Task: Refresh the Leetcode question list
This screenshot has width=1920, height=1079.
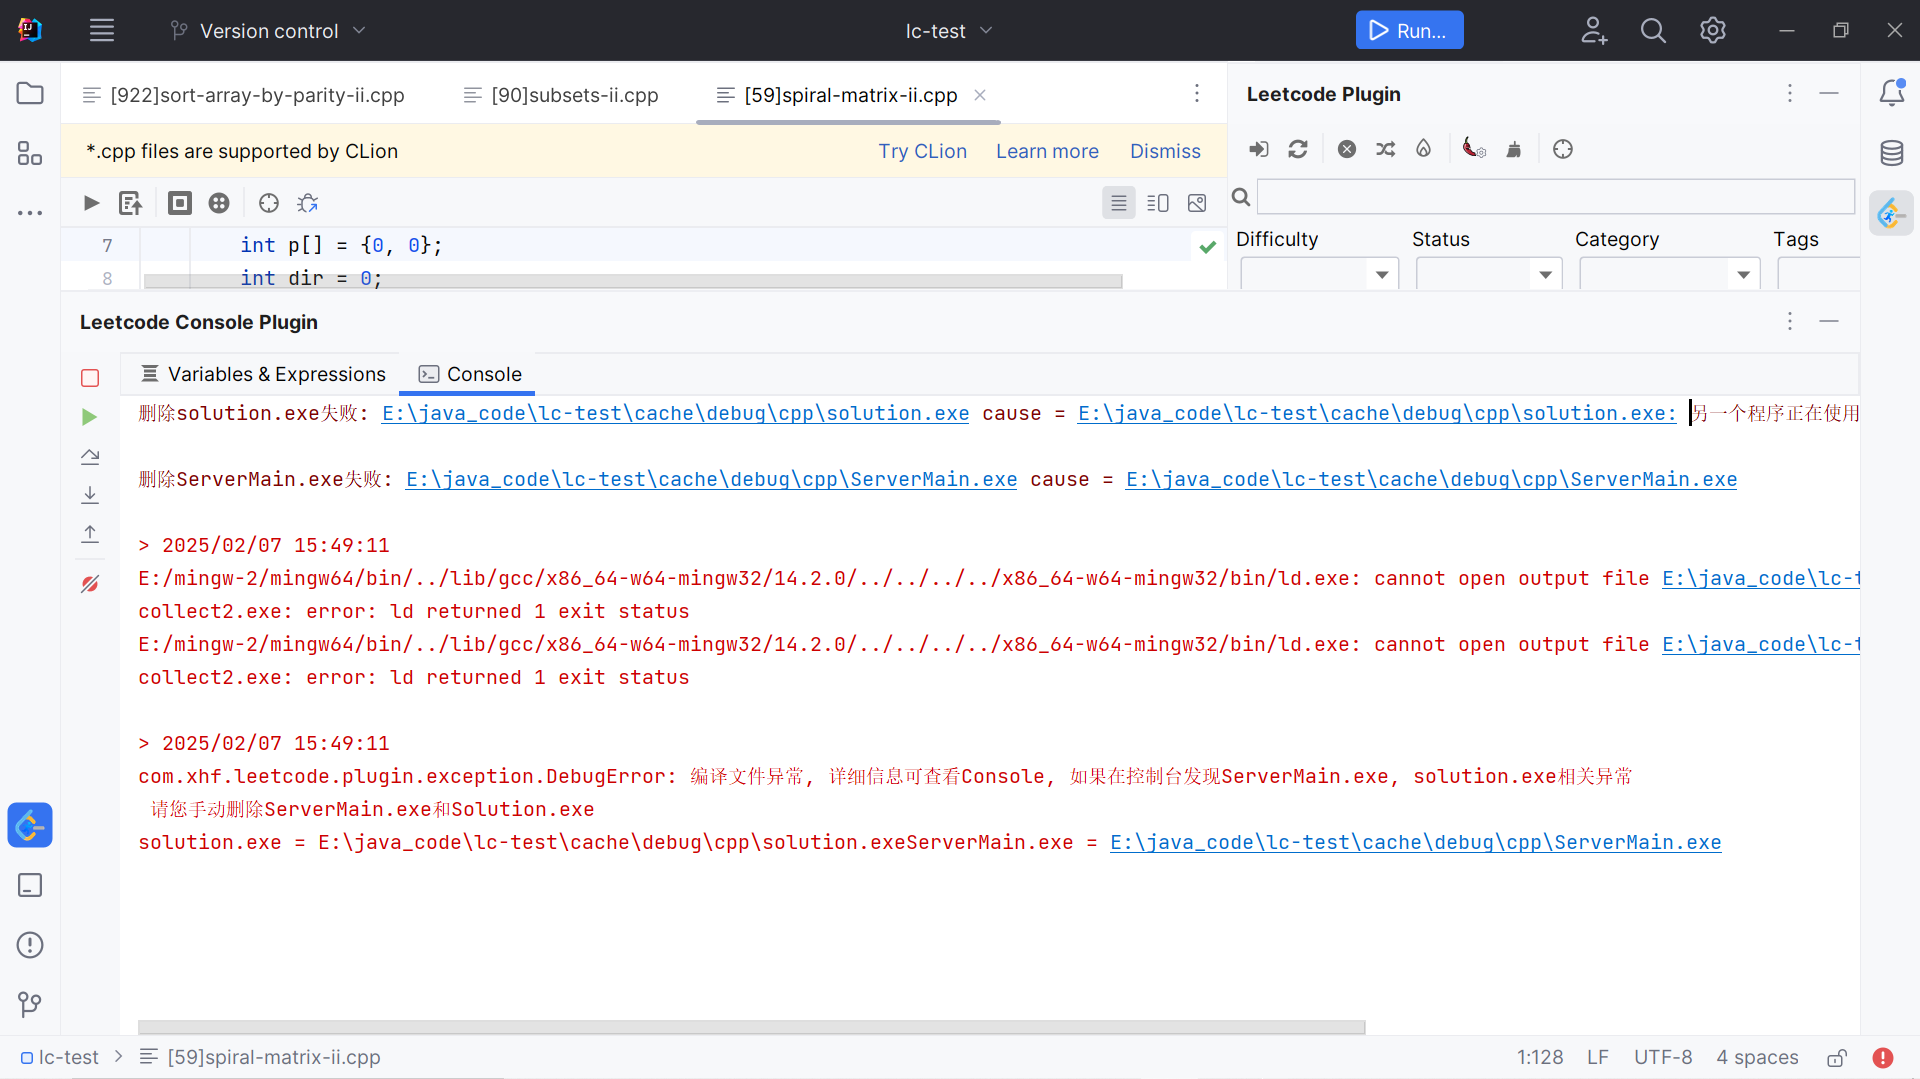Action: 1298,149
